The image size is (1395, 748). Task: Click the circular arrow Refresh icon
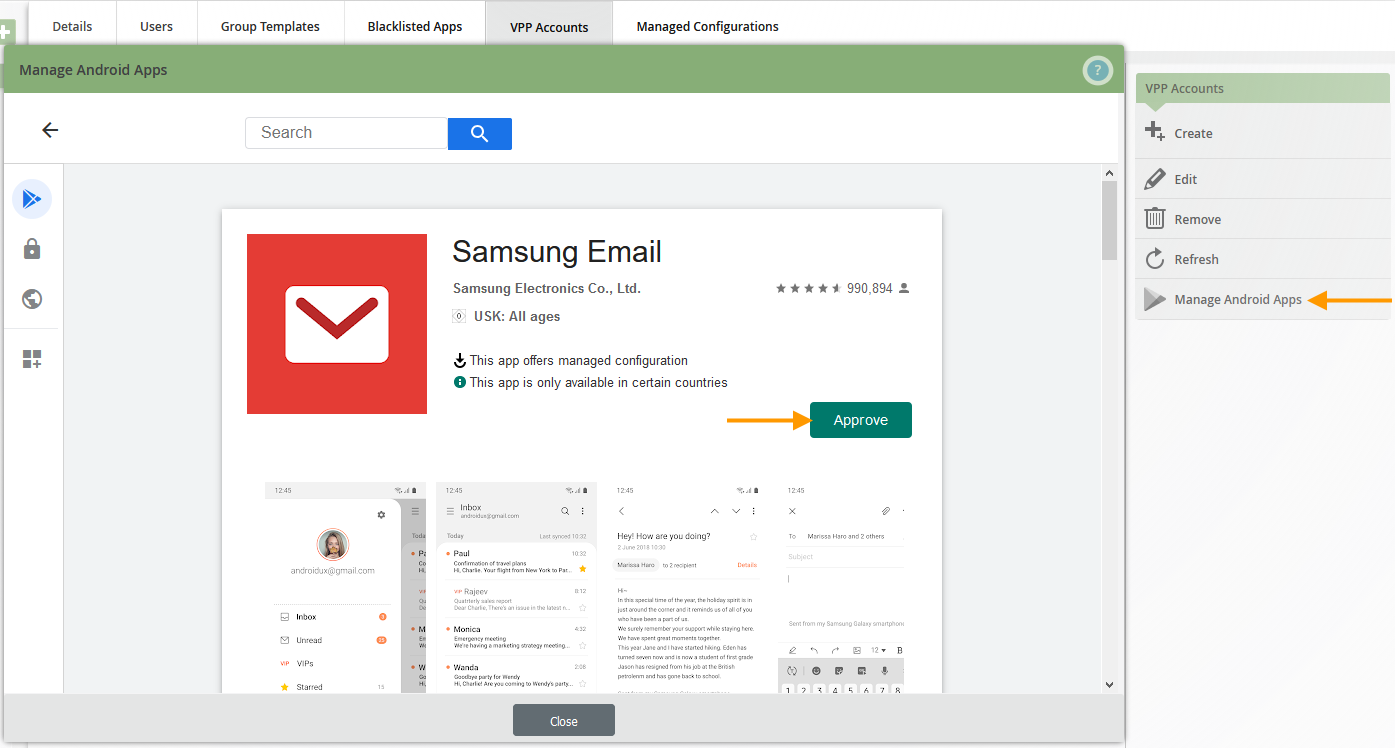(x=1155, y=259)
